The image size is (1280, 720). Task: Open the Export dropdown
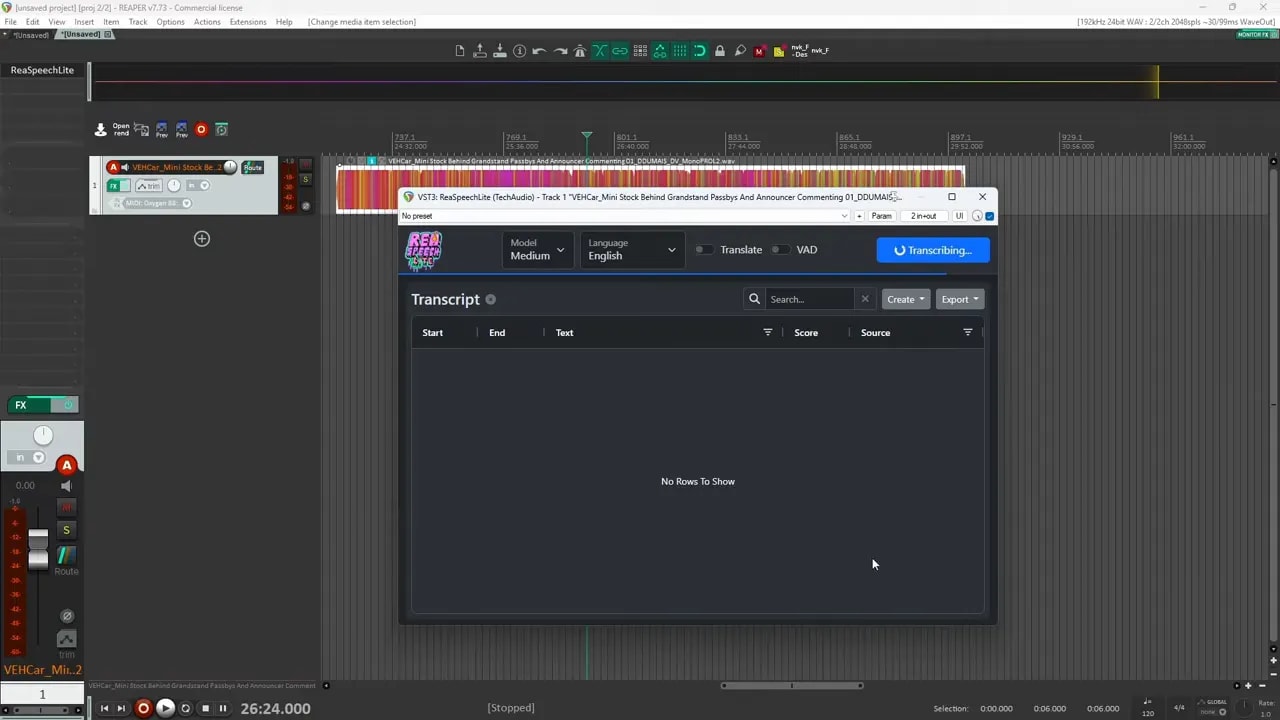(x=960, y=299)
